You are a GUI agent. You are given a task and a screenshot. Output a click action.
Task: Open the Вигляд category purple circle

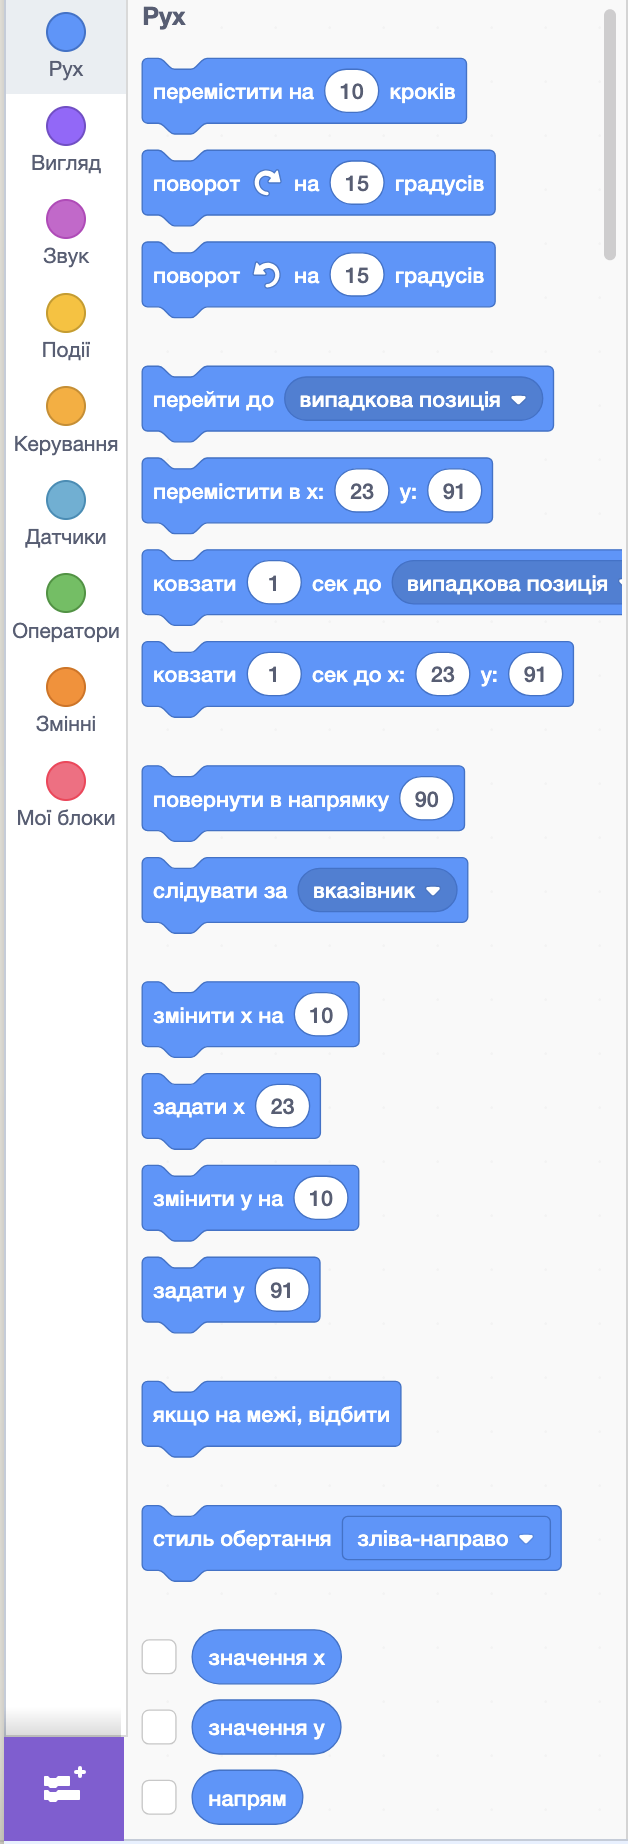click(66, 126)
